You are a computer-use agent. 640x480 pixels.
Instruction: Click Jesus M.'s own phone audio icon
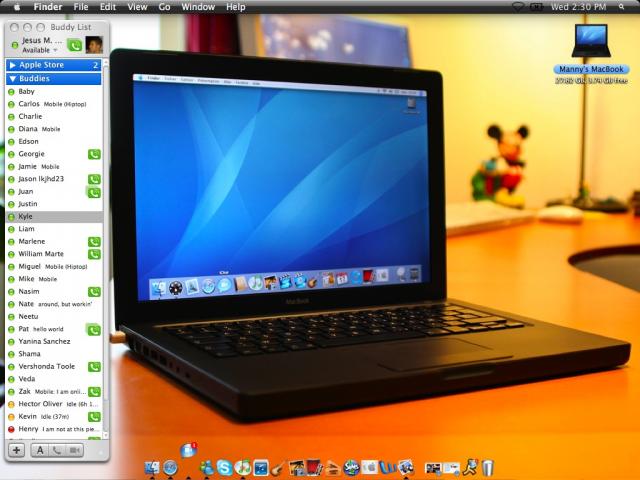tap(75, 45)
